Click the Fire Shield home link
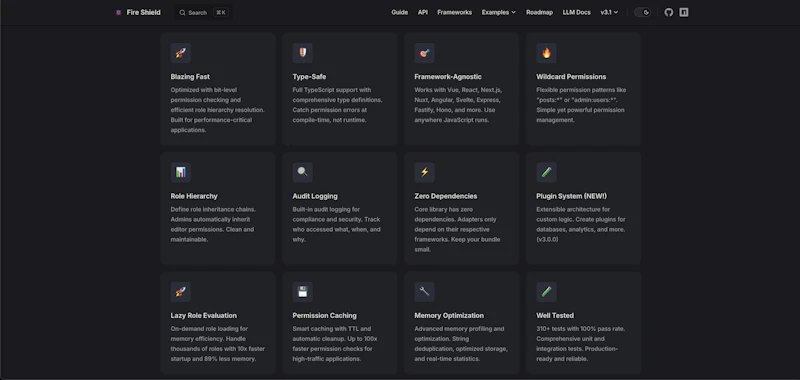Viewport: 800px width, 380px height. coord(138,12)
